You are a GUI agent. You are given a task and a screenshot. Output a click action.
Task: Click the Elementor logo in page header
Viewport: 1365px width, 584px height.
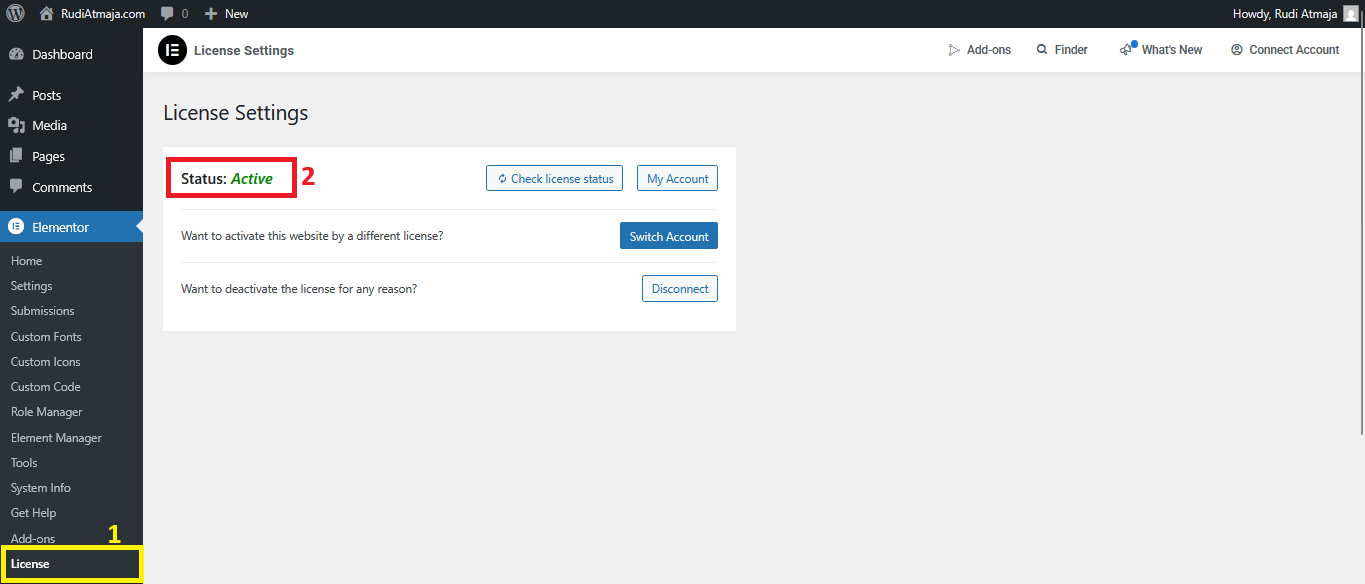coord(172,50)
